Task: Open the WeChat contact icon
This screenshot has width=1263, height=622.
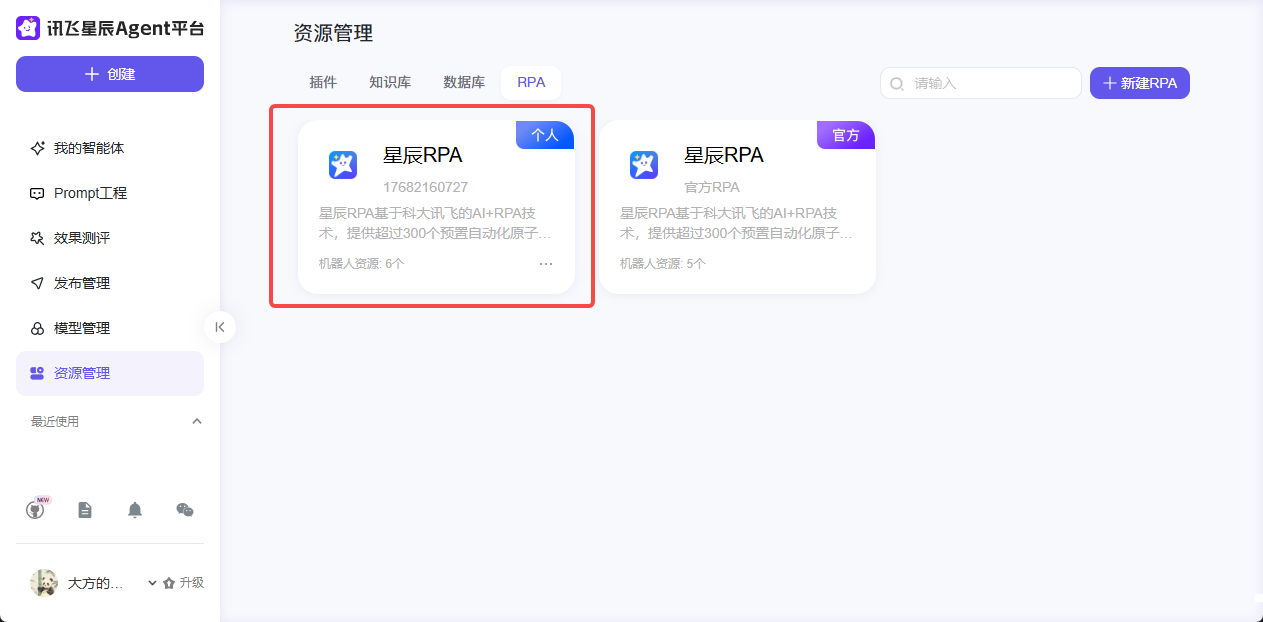Action: [x=184, y=509]
